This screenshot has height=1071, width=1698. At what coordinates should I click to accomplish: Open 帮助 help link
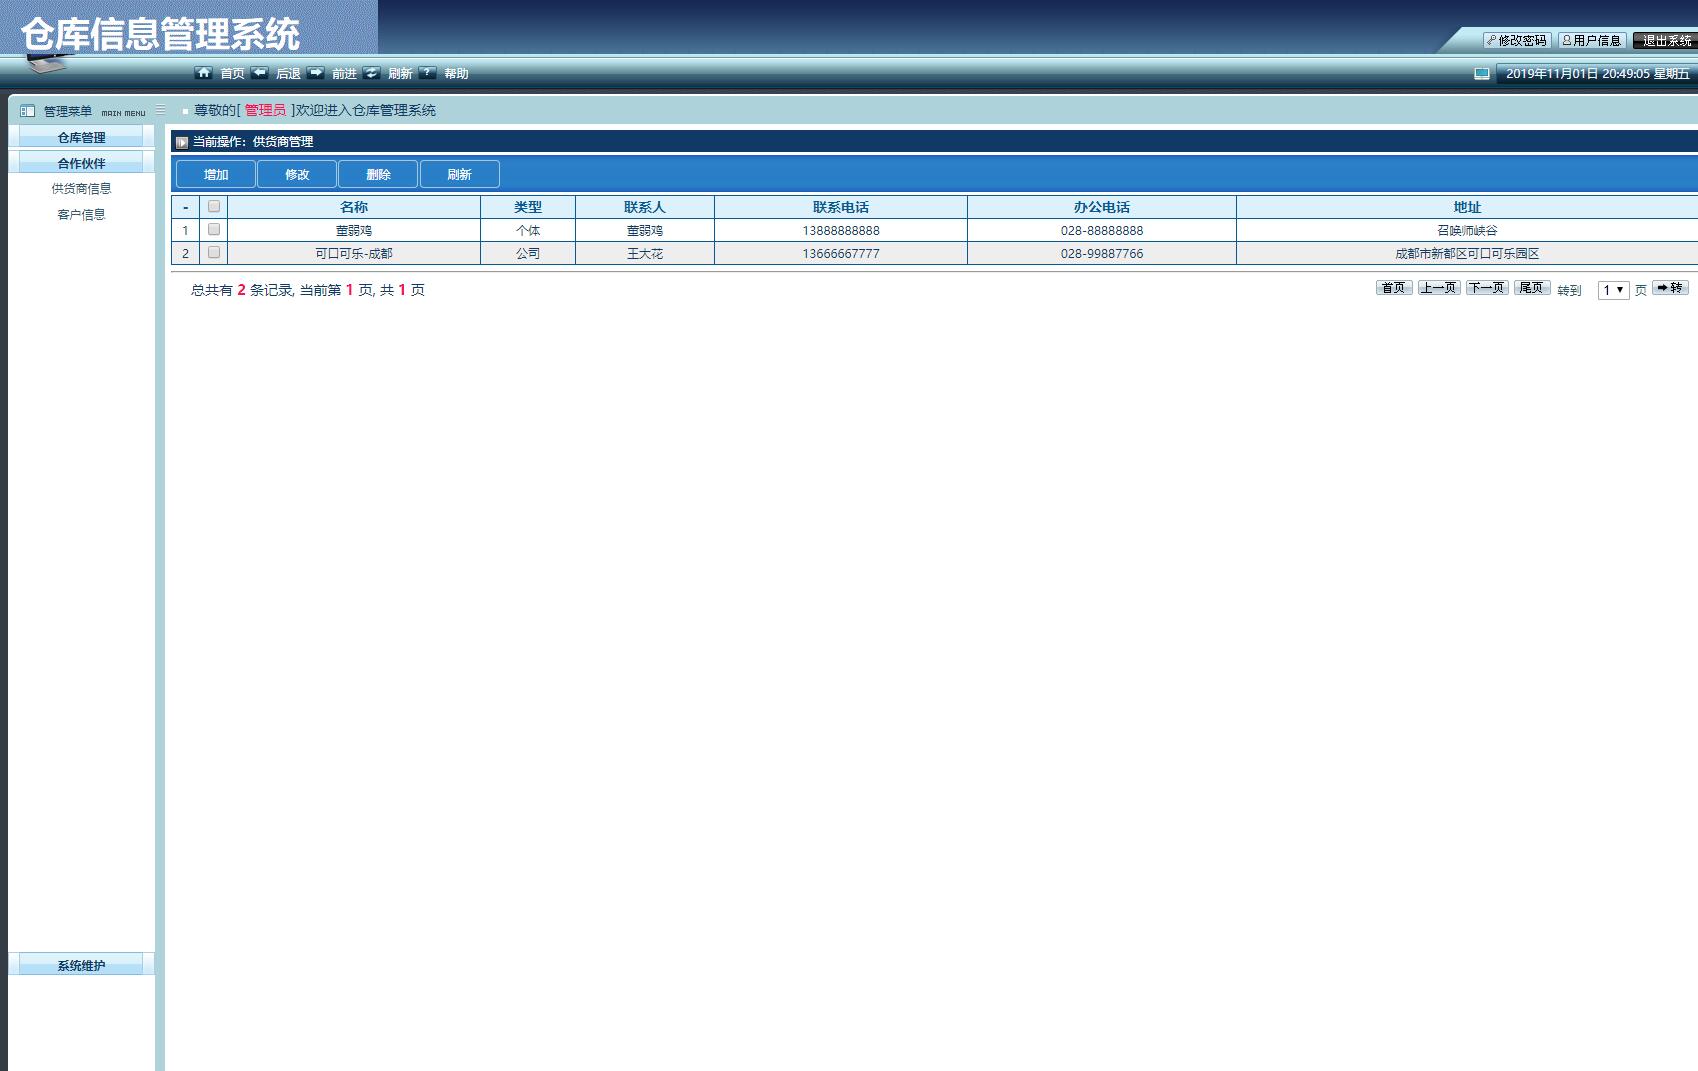point(456,74)
